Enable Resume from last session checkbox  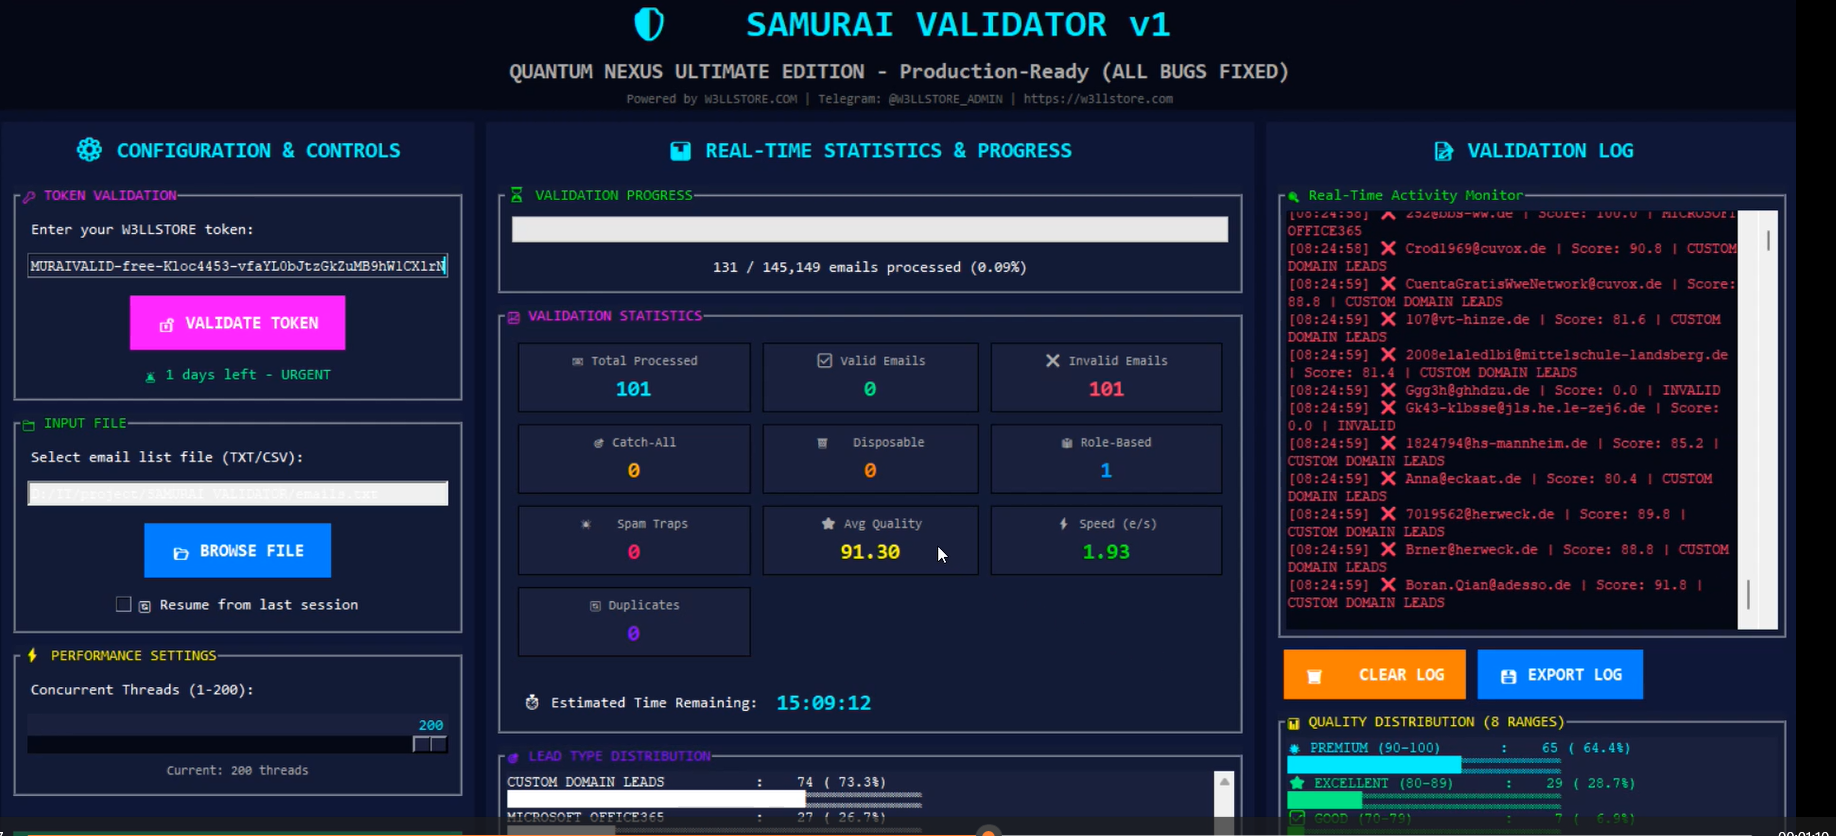pos(123,604)
